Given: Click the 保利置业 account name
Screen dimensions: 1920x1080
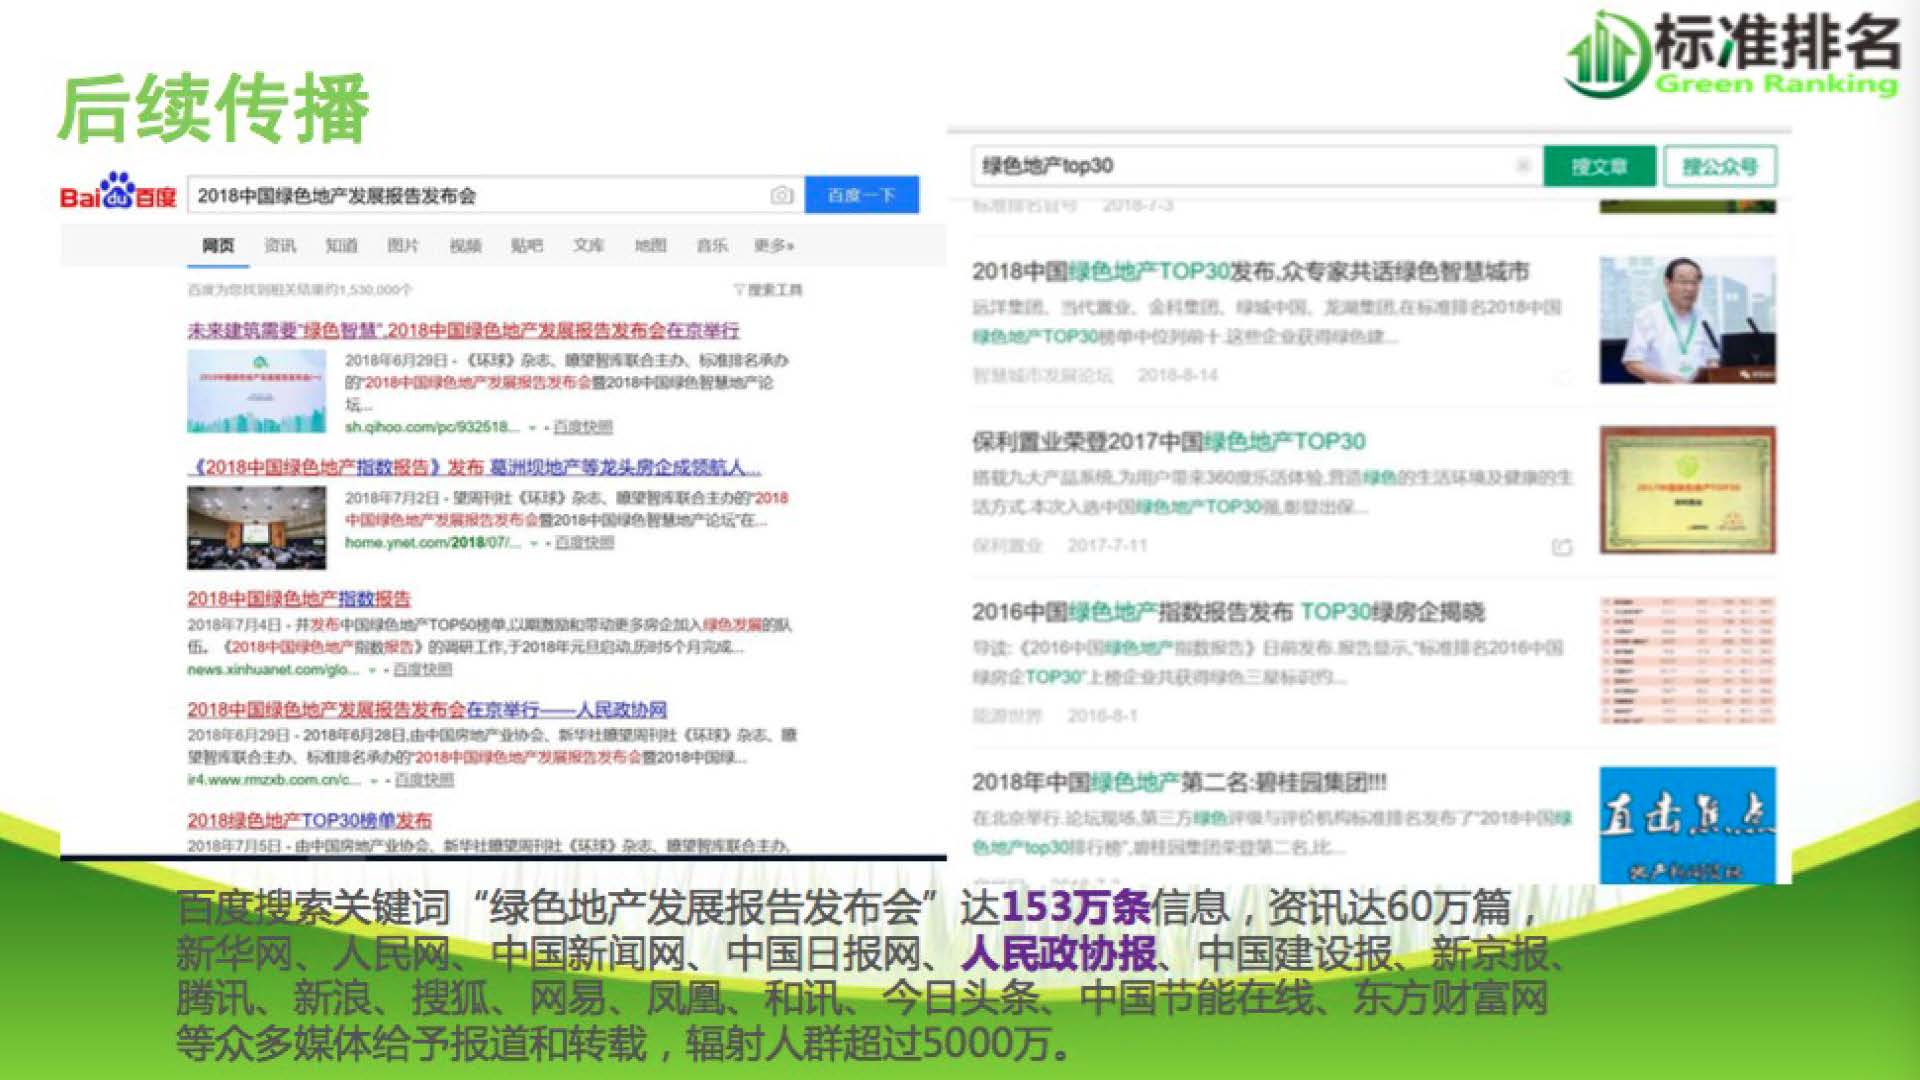Looking at the screenshot, I should [1008, 545].
